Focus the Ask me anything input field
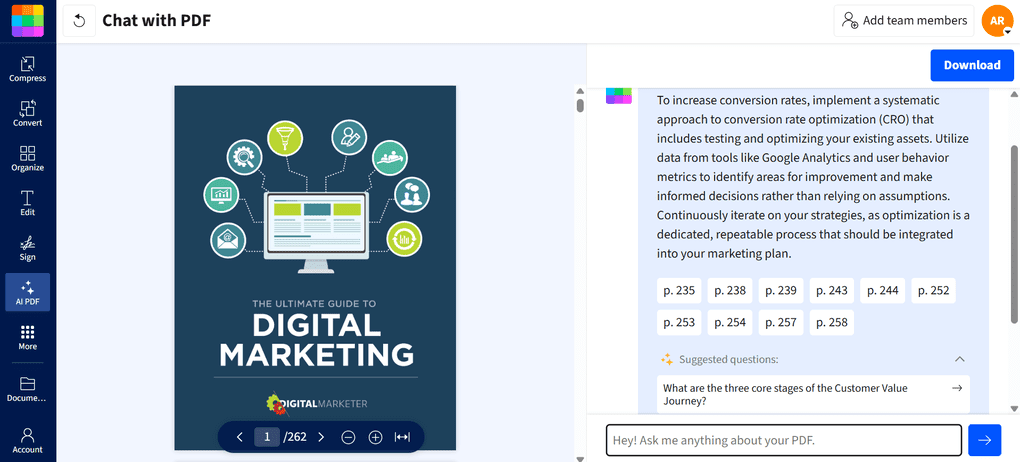Image resolution: width=1020 pixels, height=462 pixels. click(784, 440)
